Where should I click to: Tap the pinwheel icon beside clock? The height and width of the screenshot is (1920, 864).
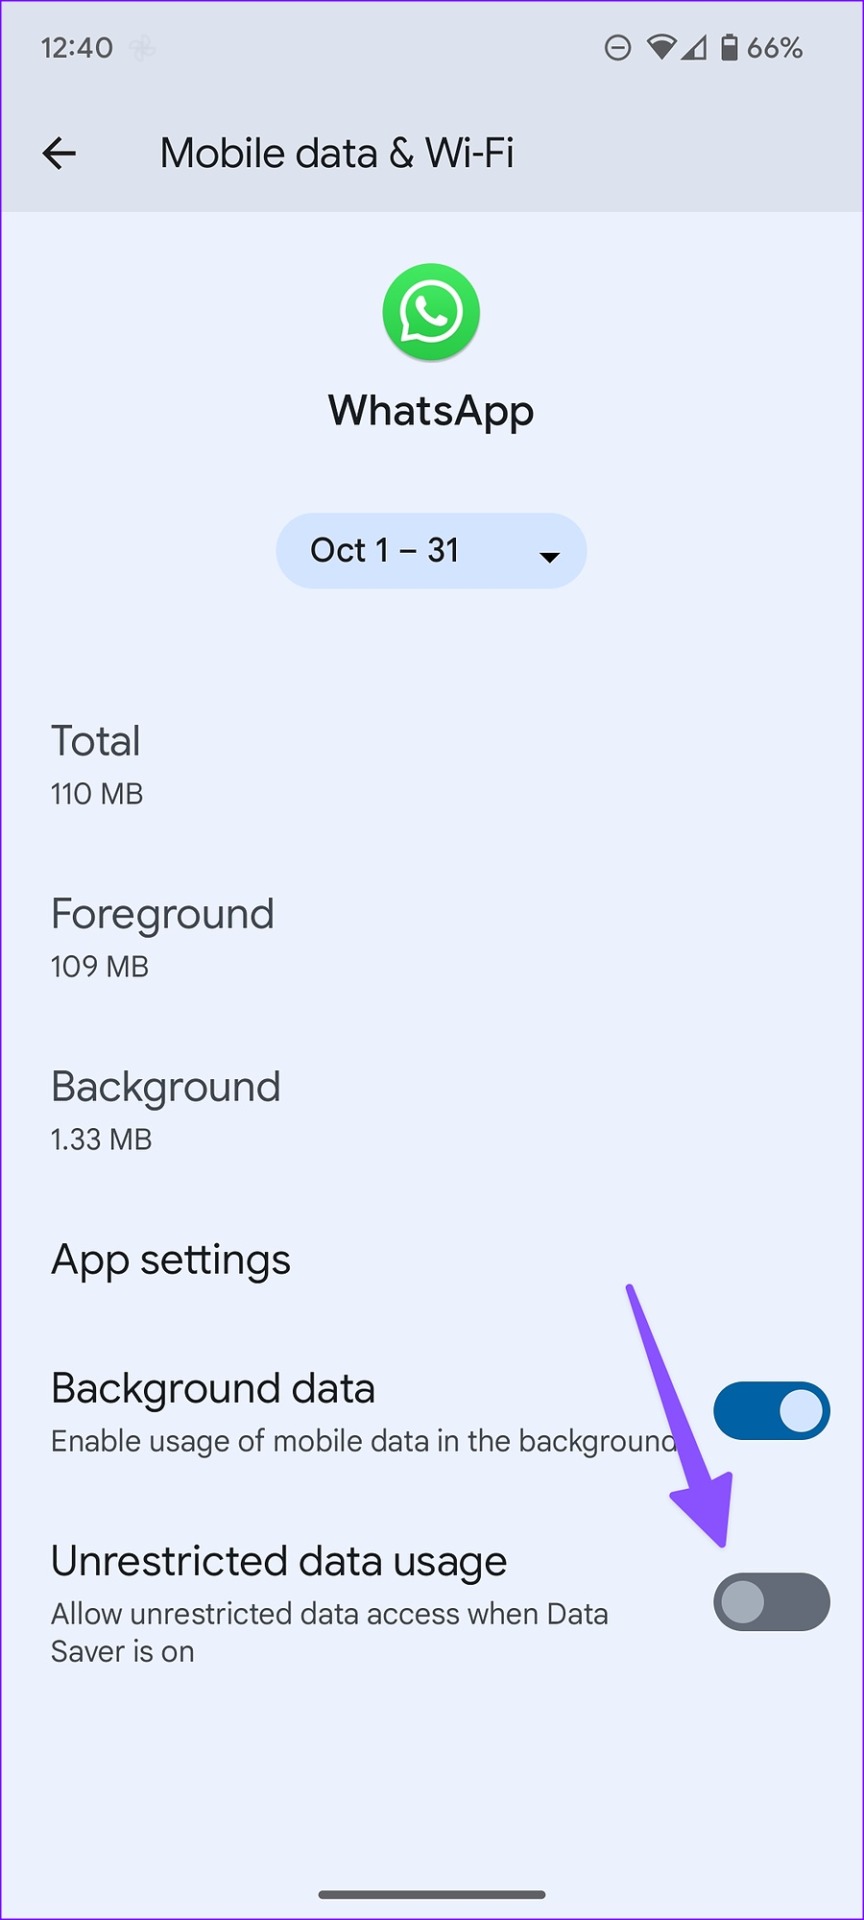click(142, 48)
